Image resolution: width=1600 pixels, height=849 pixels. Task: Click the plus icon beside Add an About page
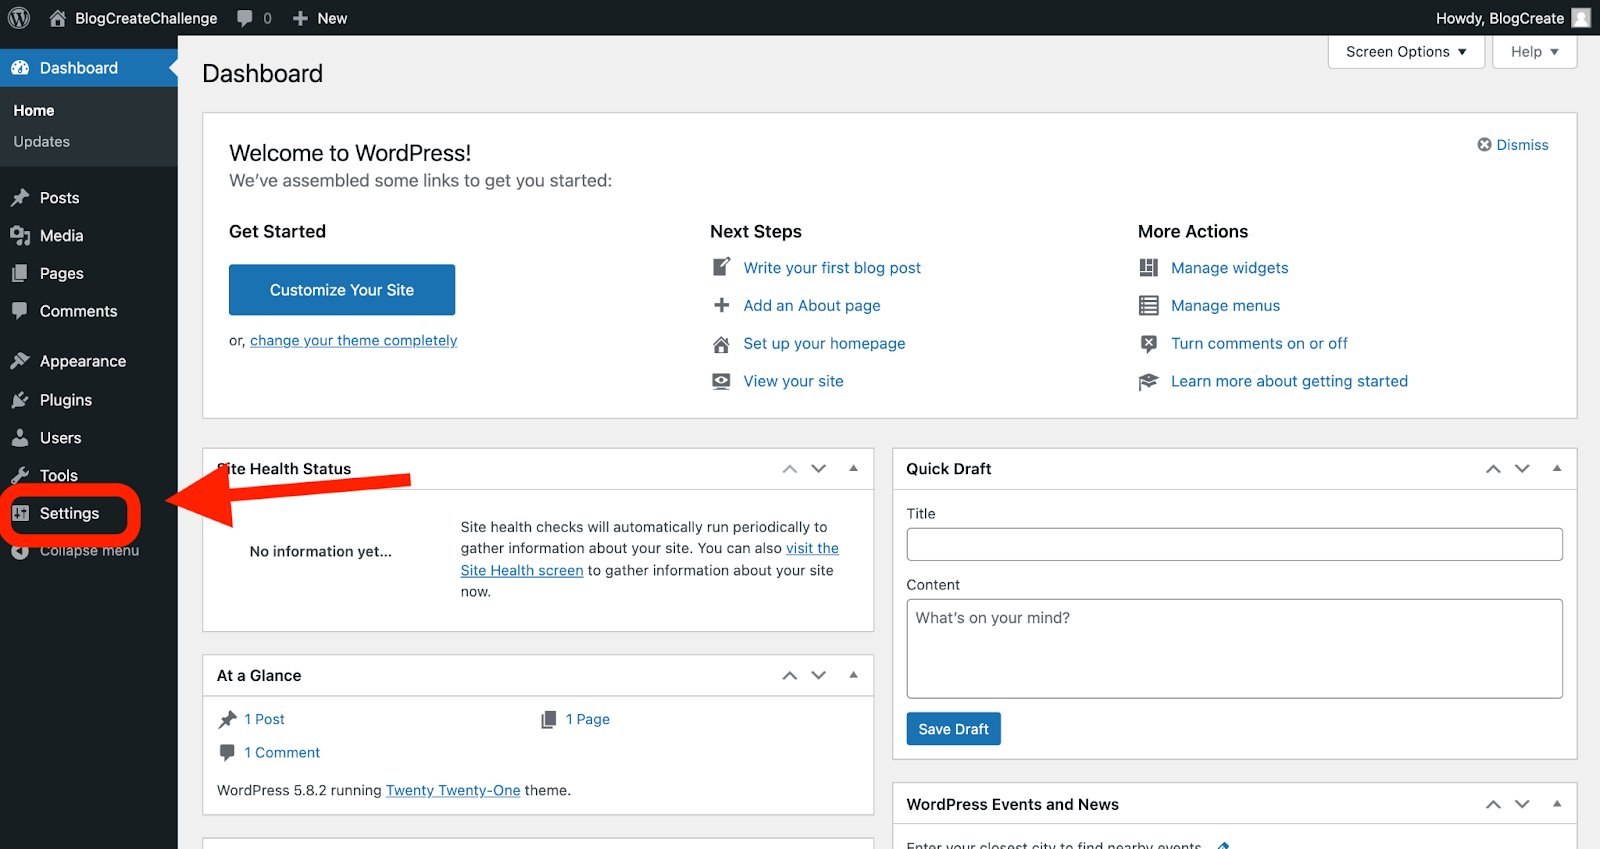721,305
